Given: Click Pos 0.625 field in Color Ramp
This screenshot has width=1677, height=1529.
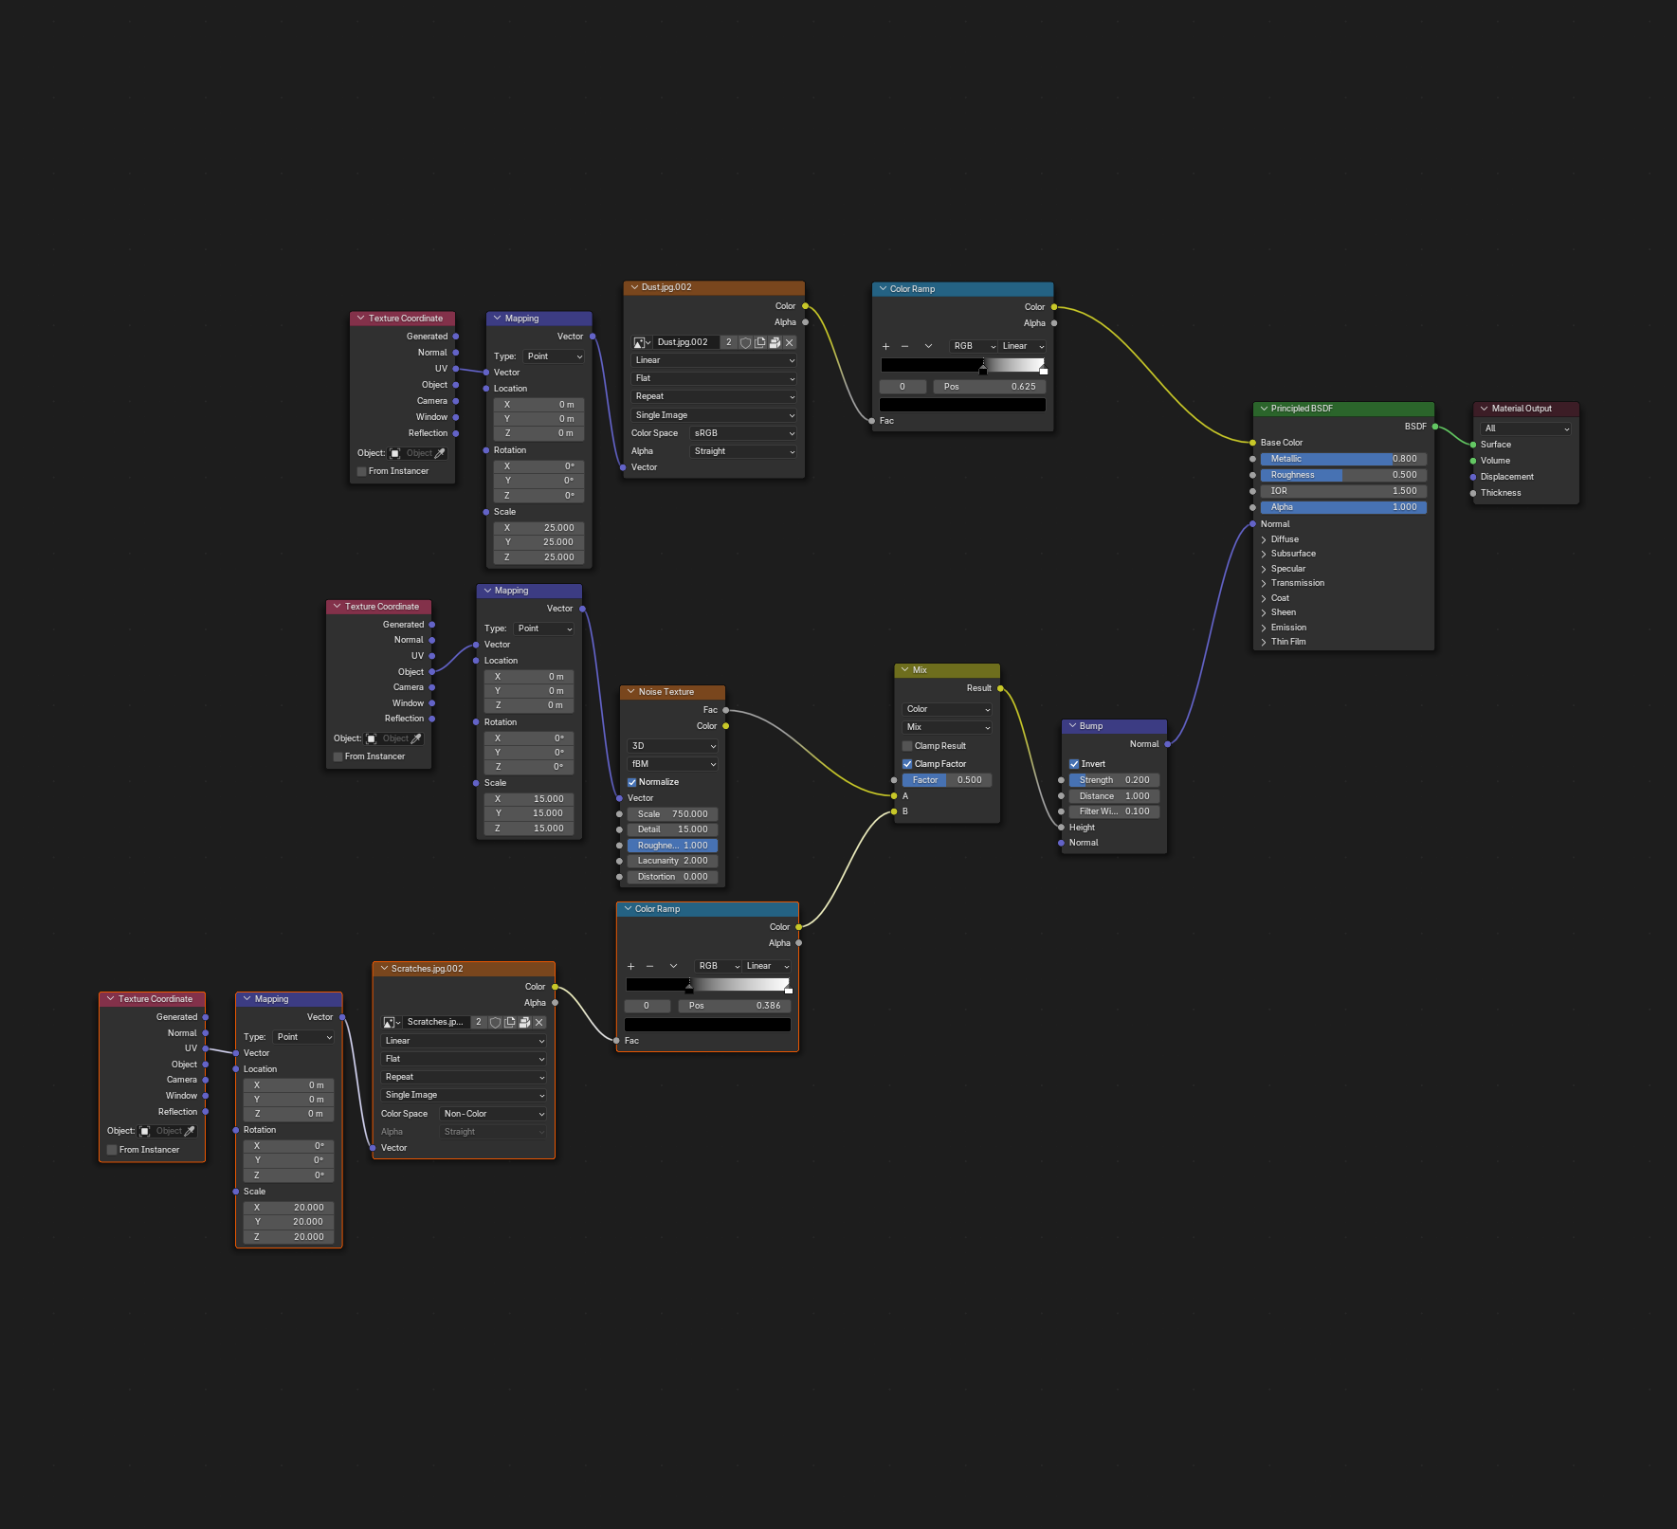Looking at the screenshot, I should [989, 387].
